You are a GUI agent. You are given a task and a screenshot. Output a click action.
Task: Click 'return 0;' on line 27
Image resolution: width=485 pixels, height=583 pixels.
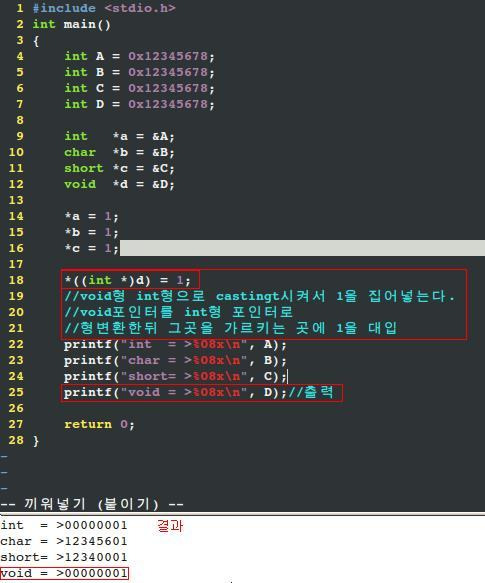[99, 425]
